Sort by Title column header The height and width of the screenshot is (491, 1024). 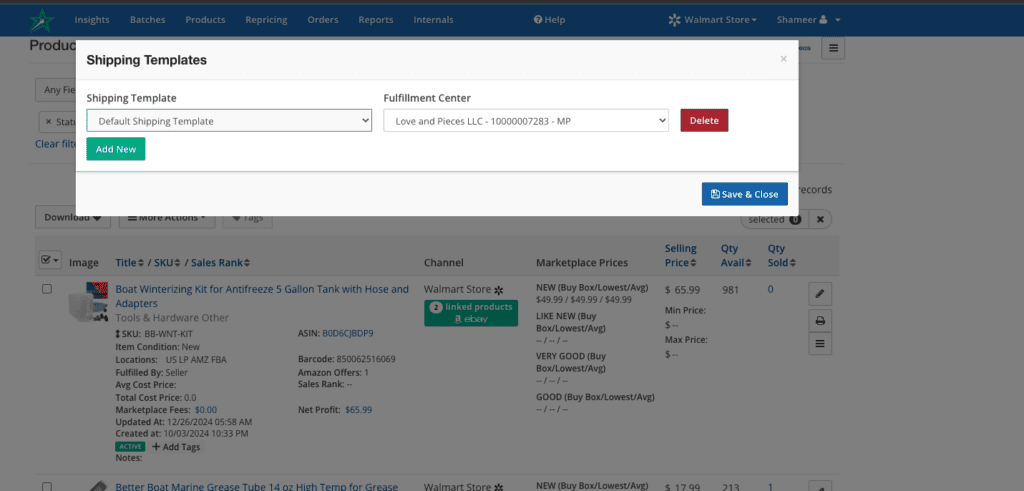[129, 262]
